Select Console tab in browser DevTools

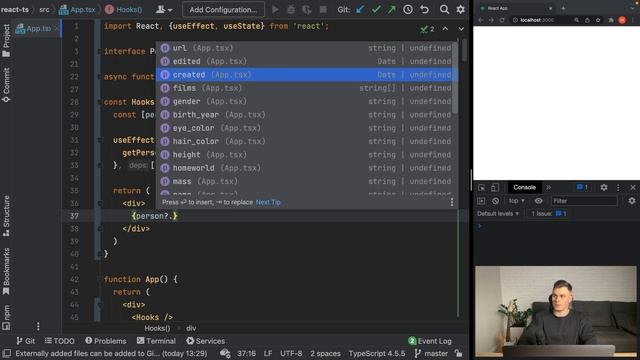pos(524,187)
